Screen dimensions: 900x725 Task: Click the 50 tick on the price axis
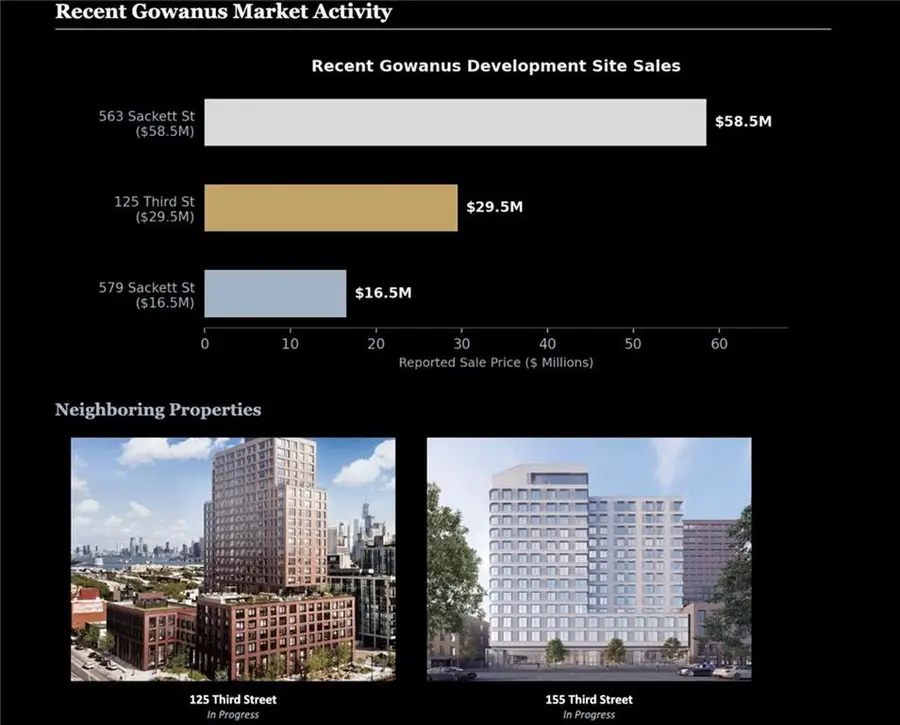tap(633, 344)
